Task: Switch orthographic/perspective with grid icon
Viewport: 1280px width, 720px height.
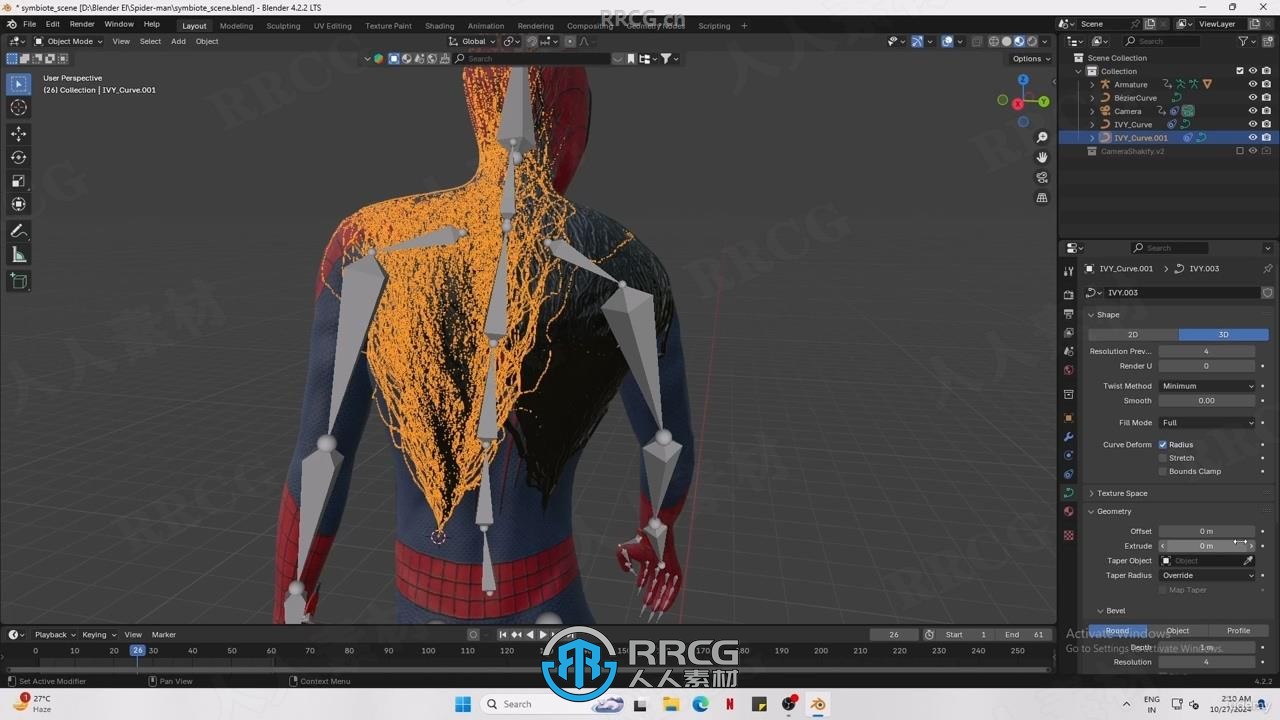Action: 1042,198
